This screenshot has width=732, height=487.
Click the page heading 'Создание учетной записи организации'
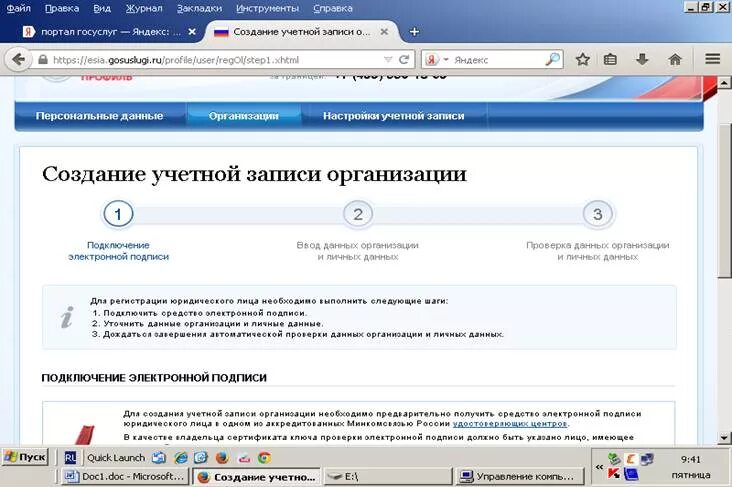click(x=254, y=174)
